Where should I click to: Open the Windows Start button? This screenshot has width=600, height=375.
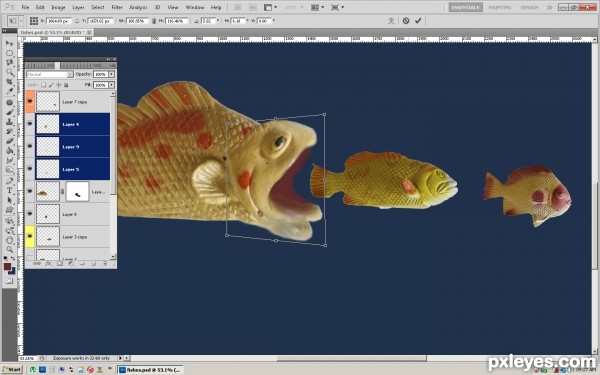tap(12, 370)
